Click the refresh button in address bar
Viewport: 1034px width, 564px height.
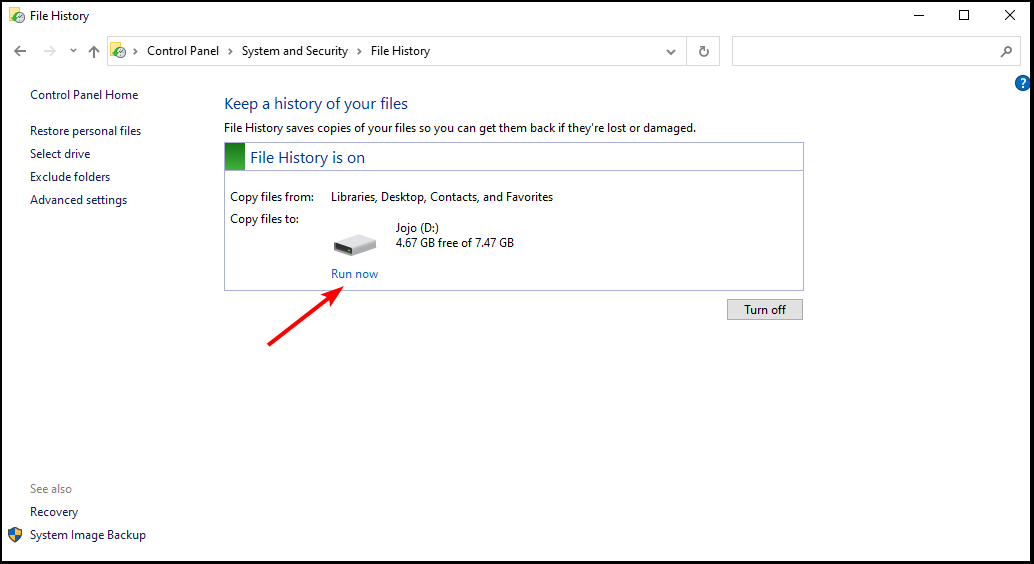click(x=704, y=51)
